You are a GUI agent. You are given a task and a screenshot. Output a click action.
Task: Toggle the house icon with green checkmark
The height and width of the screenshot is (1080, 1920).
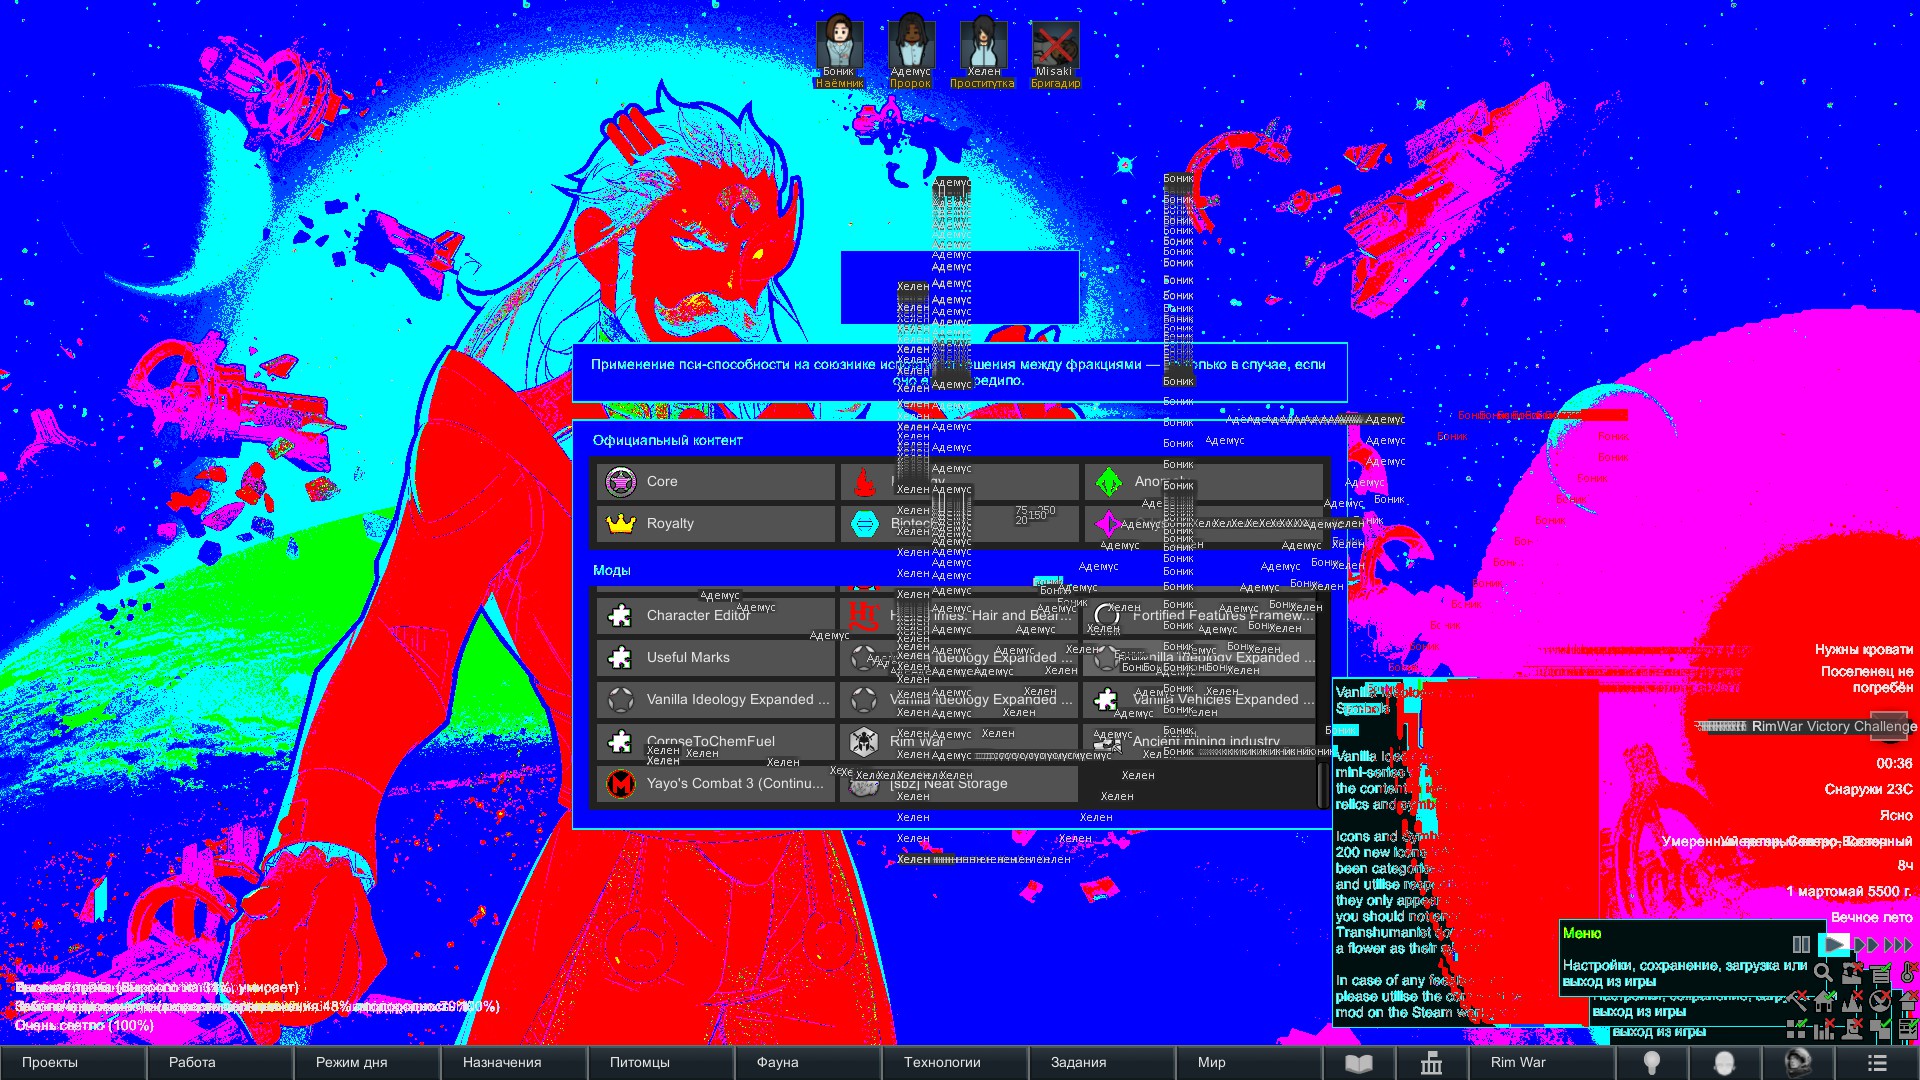tap(1825, 1000)
